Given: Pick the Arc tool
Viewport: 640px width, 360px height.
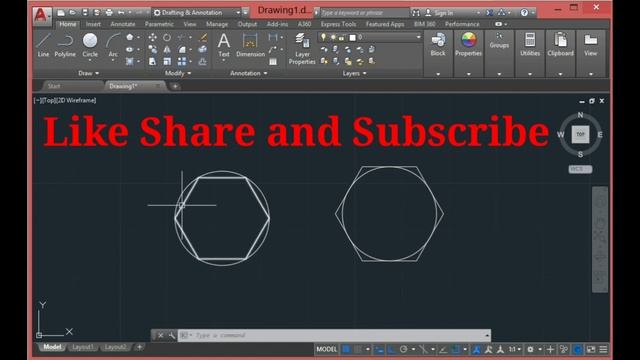Looking at the screenshot, I should pos(113,45).
